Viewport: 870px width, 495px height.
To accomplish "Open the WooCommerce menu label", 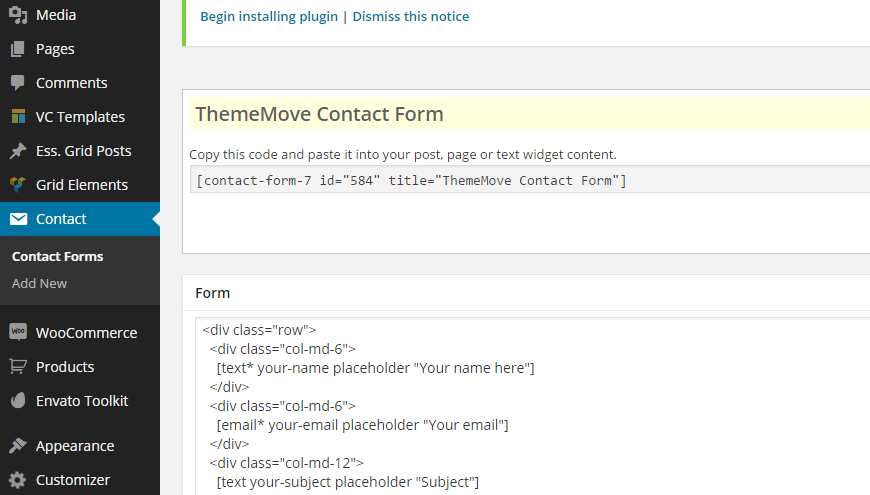I will [86, 333].
